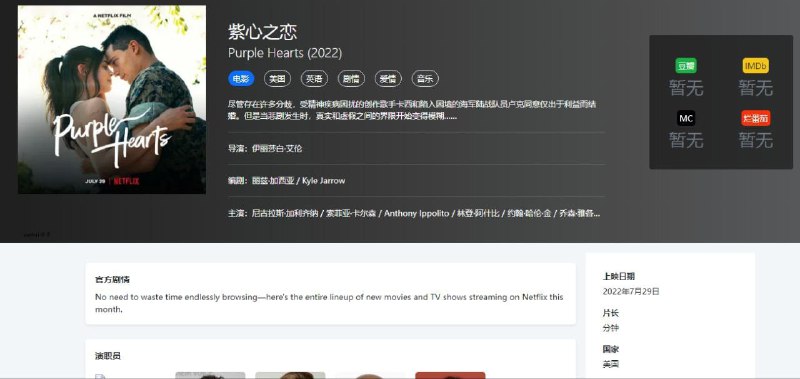Click the 上映日期 label
The image size is (800, 379).
click(x=619, y=276)
